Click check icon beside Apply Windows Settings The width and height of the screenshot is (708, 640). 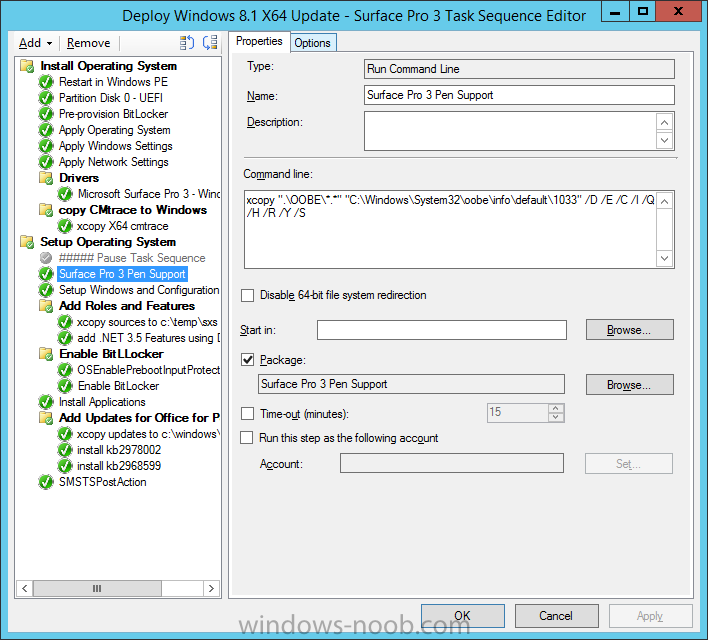tap(46, 146)
